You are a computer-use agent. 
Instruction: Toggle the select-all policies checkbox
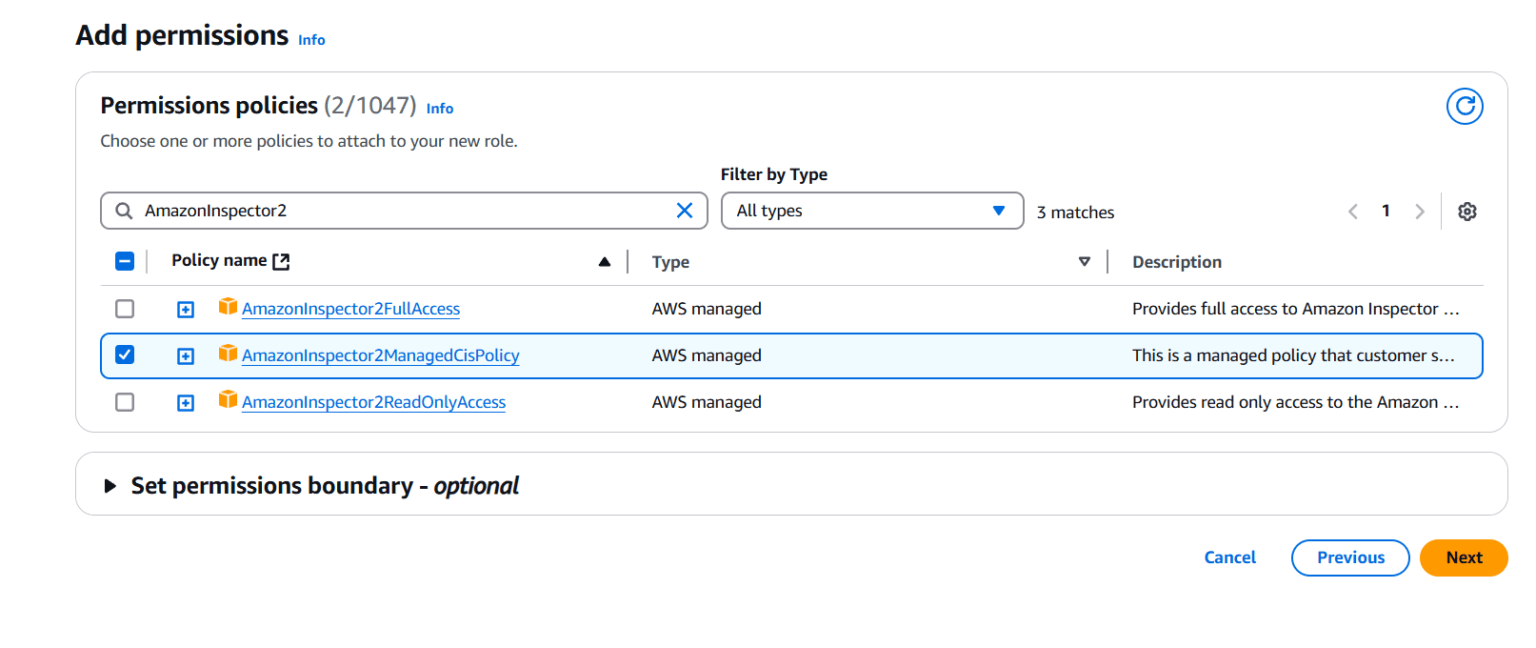pyautogui.click(x=125, y=261)
